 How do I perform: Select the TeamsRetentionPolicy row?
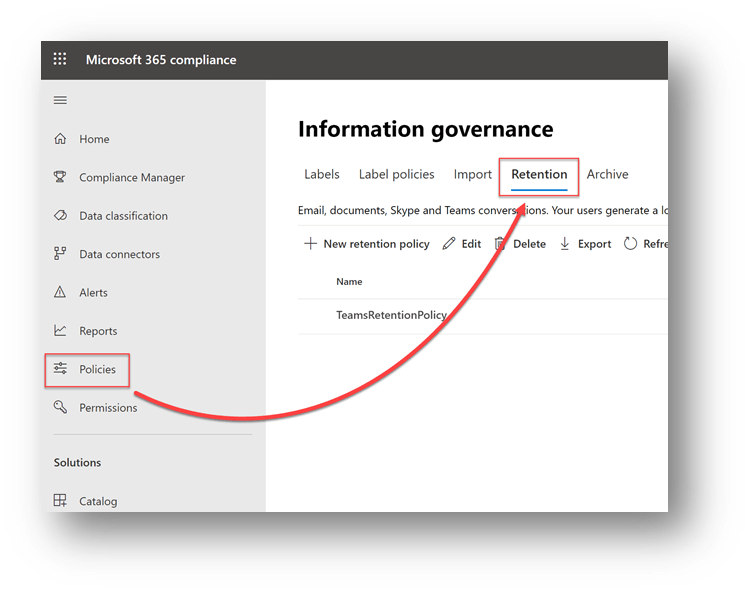pyautogui.click(x=482, y=315)
